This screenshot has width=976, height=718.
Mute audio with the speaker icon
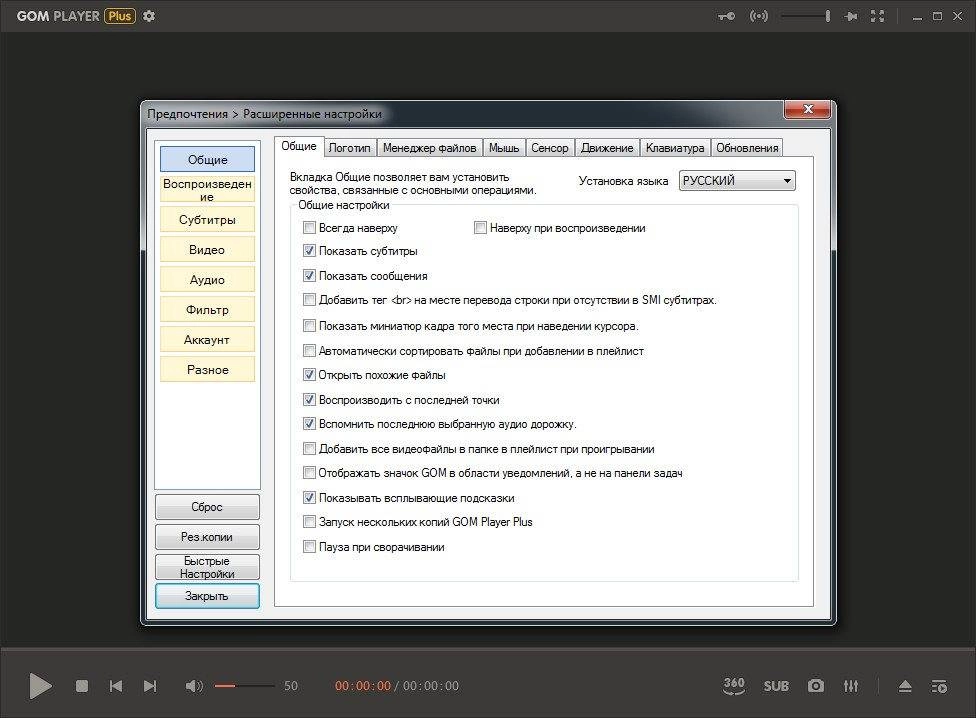pos(194,686)
